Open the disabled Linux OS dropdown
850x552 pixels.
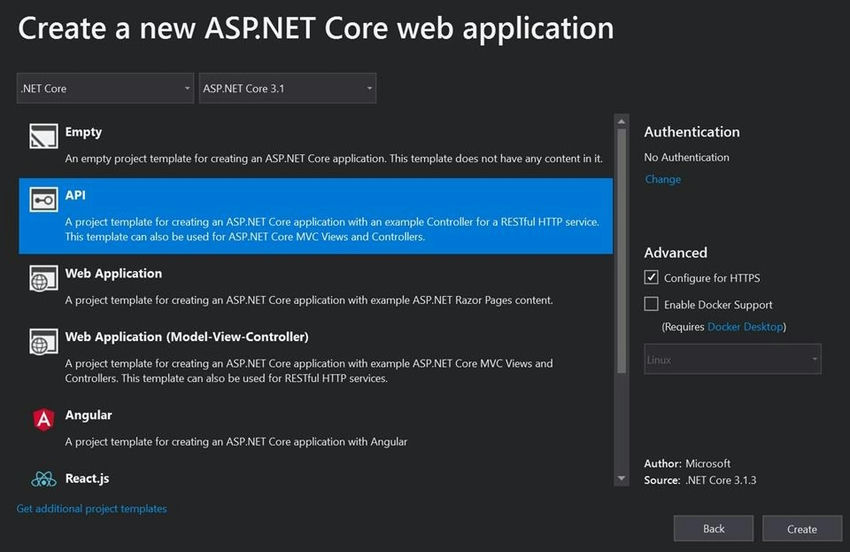pos(732,359)
